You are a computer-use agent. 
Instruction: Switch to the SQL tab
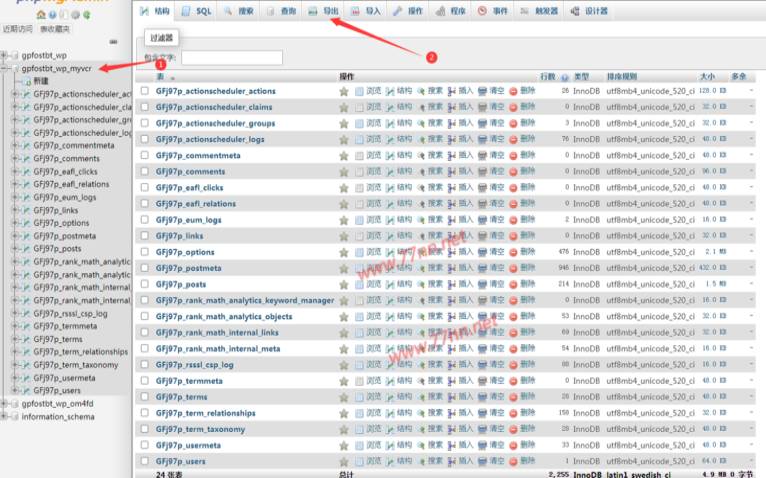(196, 11)
